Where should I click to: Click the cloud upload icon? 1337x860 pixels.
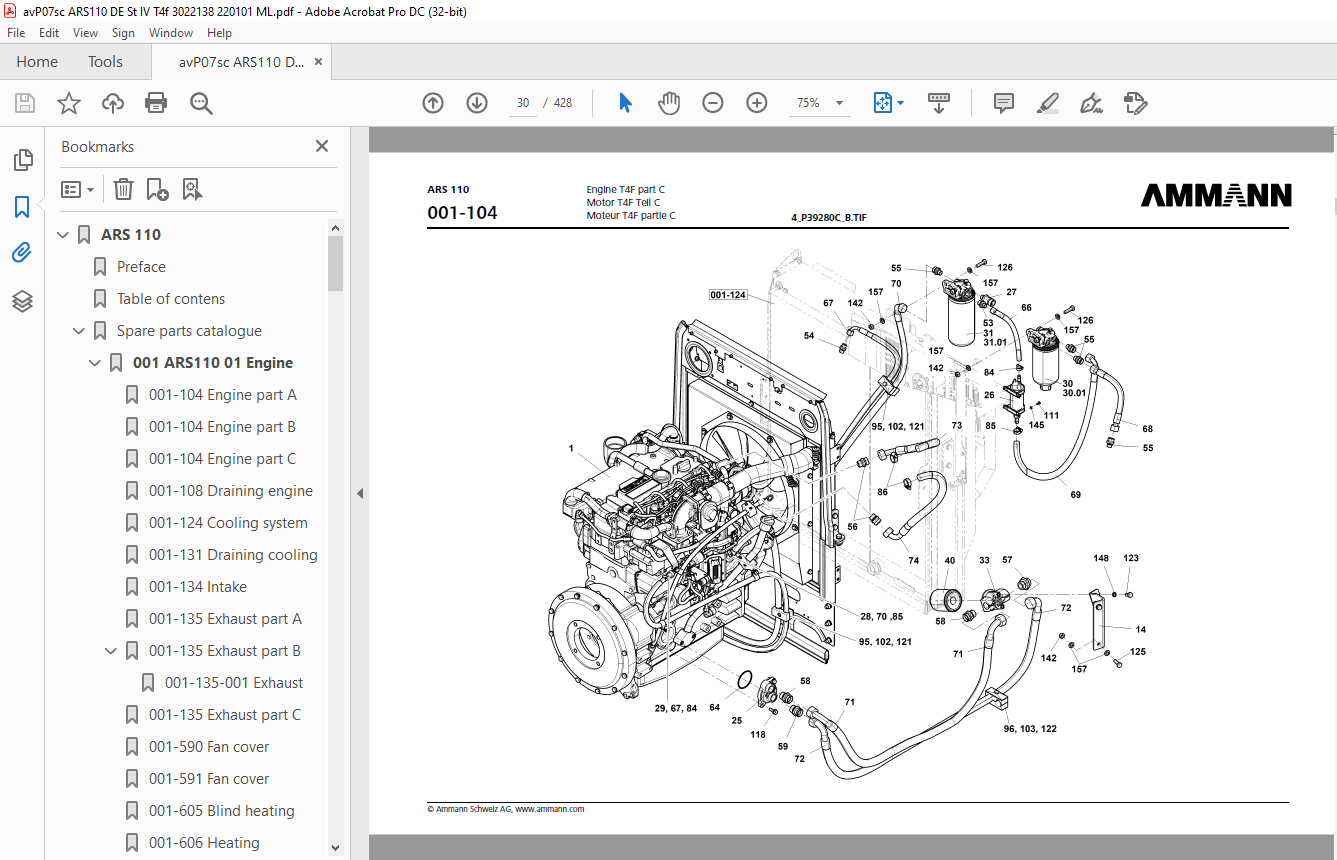point(113,103)
